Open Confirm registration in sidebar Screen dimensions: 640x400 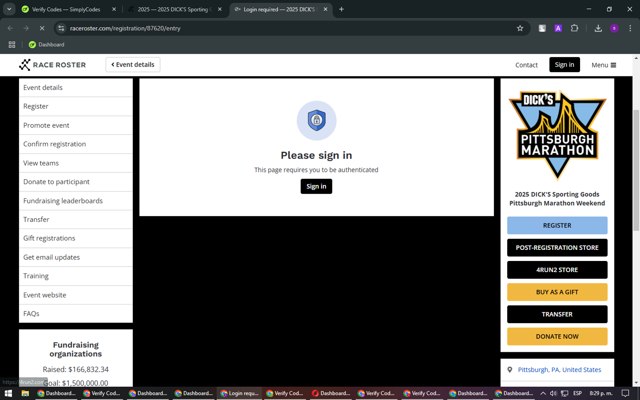pos(76,144)
